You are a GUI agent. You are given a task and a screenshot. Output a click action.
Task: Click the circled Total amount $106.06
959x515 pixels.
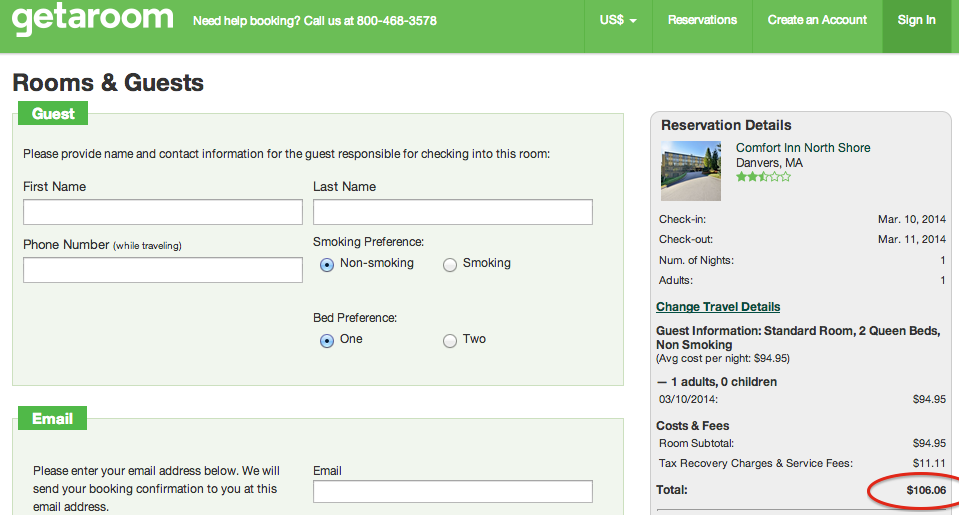tap(926, 490)
